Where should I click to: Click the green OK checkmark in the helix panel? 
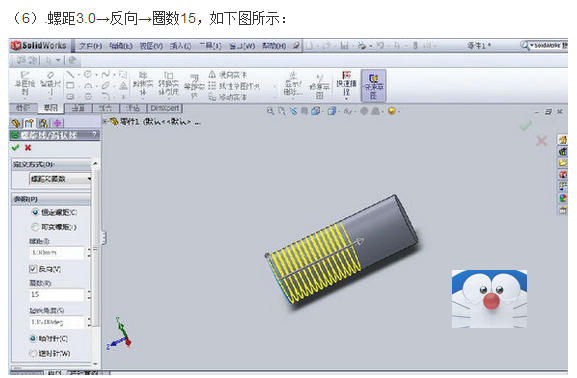coord(15,148)
